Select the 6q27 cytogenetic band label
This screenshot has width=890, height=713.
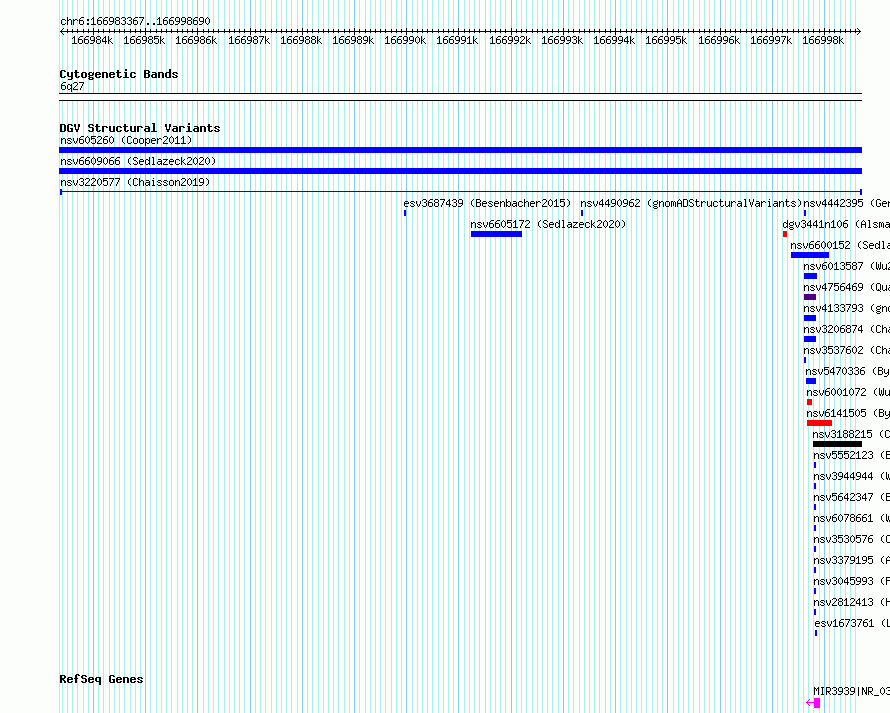tap(72, 86)
